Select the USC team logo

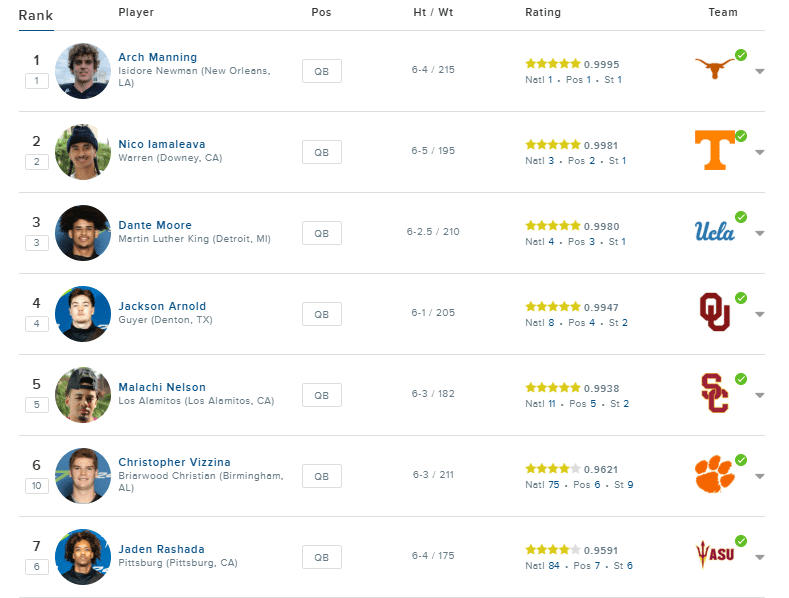(x=715, y=393)
